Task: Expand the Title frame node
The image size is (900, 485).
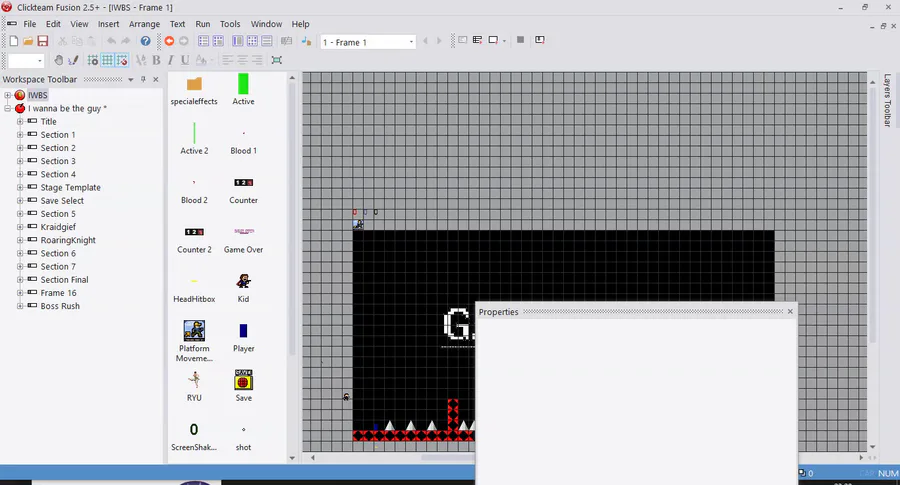Action: (20, 122)
